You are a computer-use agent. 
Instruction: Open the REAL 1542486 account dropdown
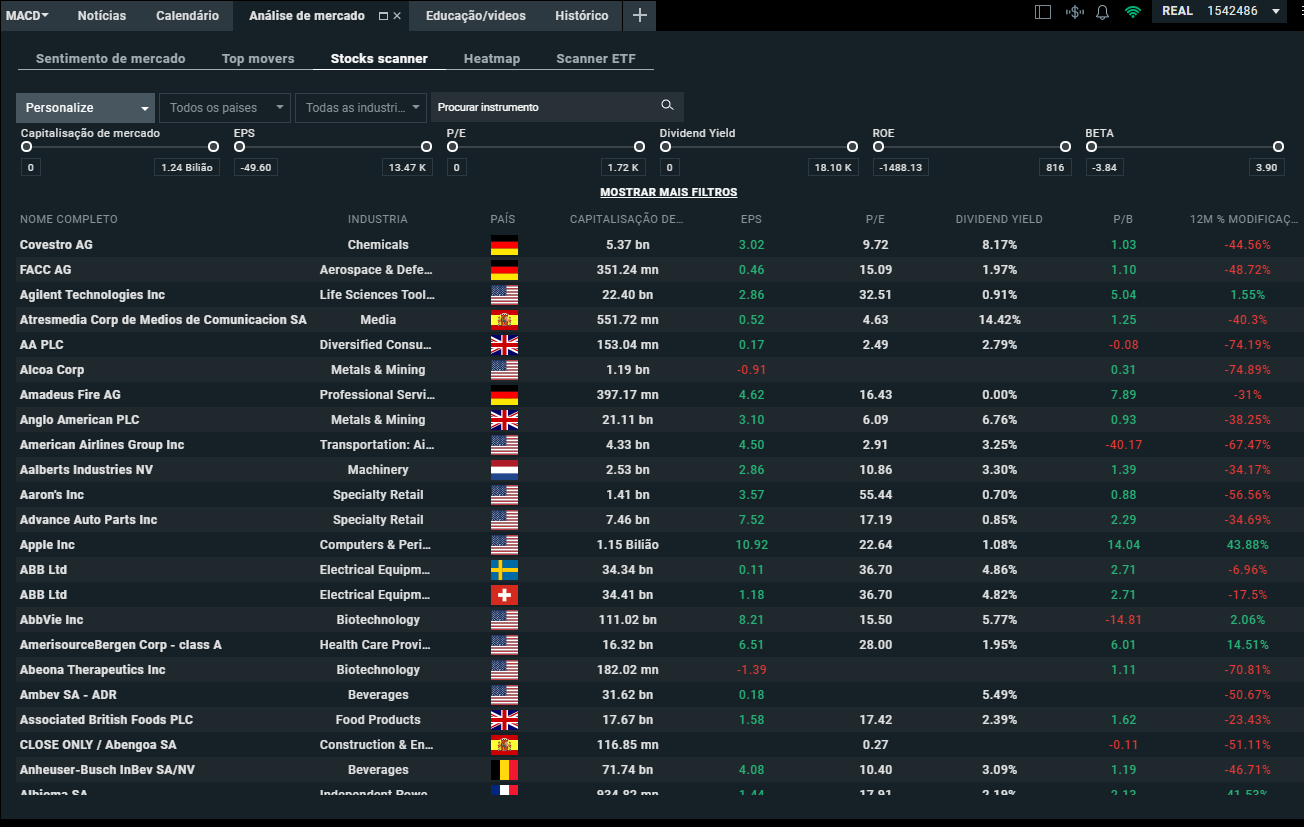point(1220,11)
